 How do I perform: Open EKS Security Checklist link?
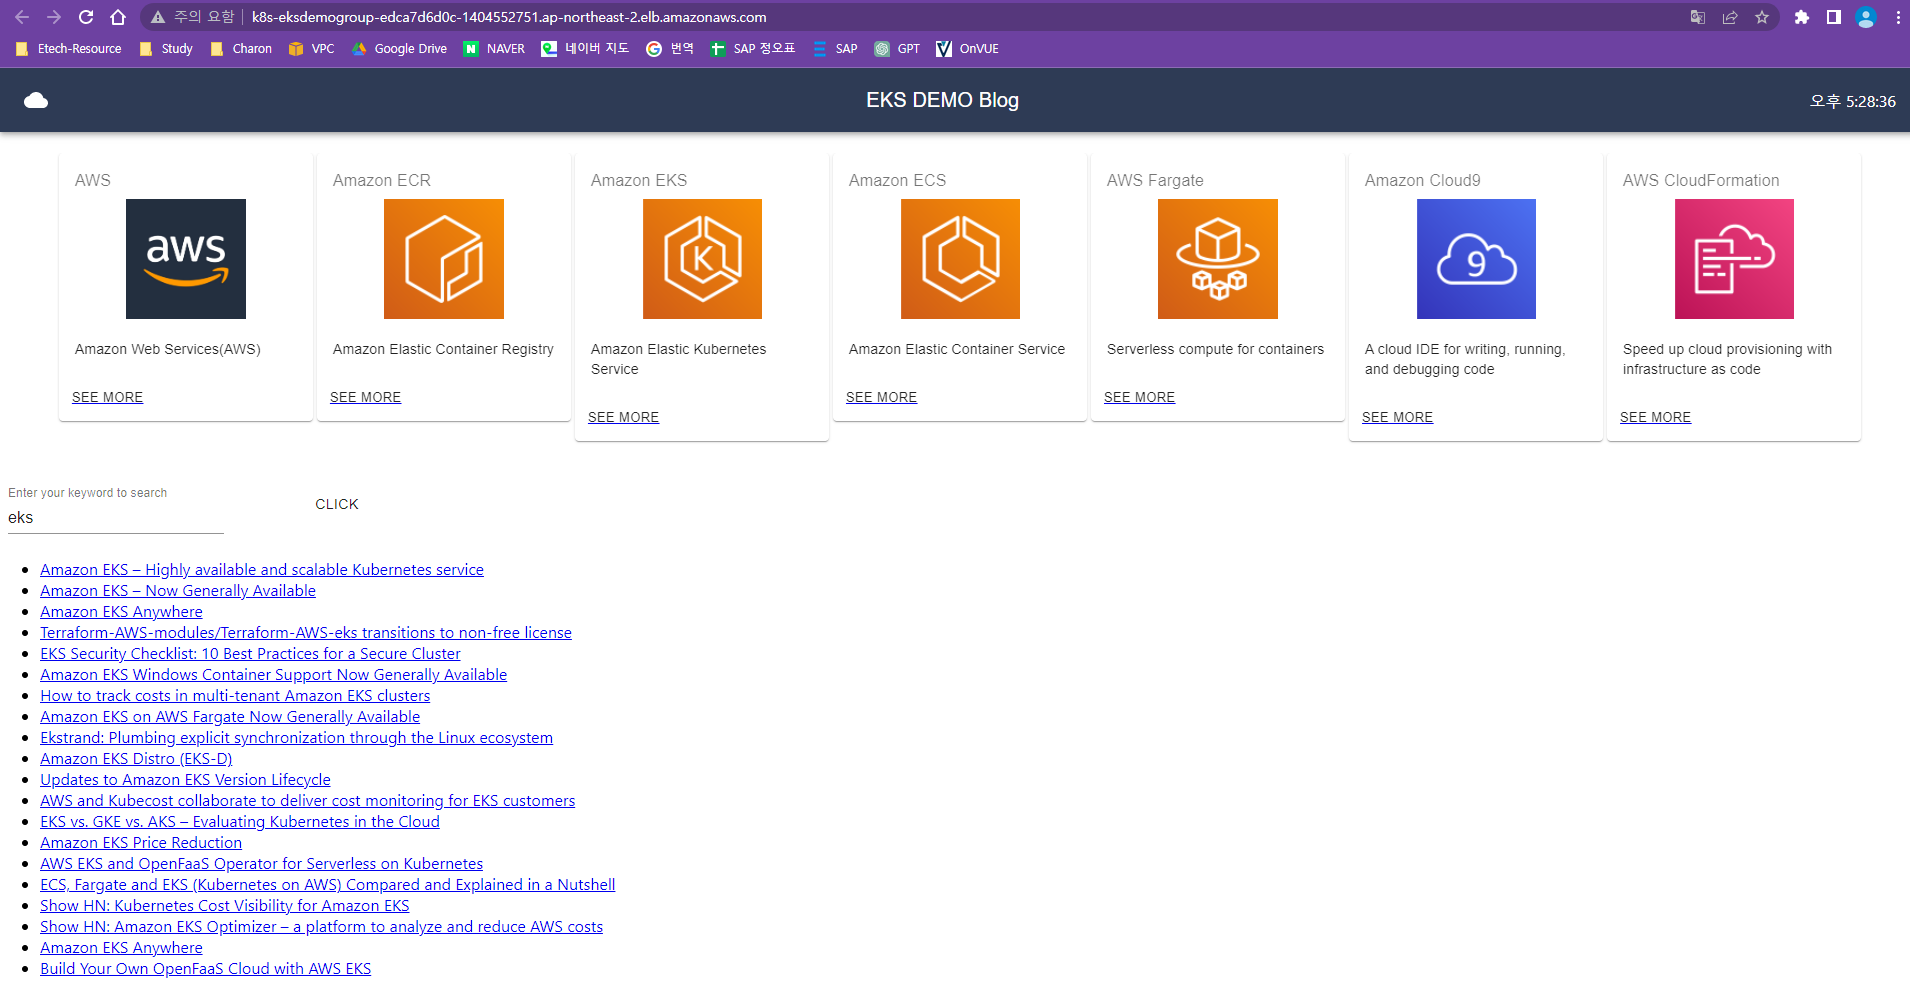(x=250, y=653)
